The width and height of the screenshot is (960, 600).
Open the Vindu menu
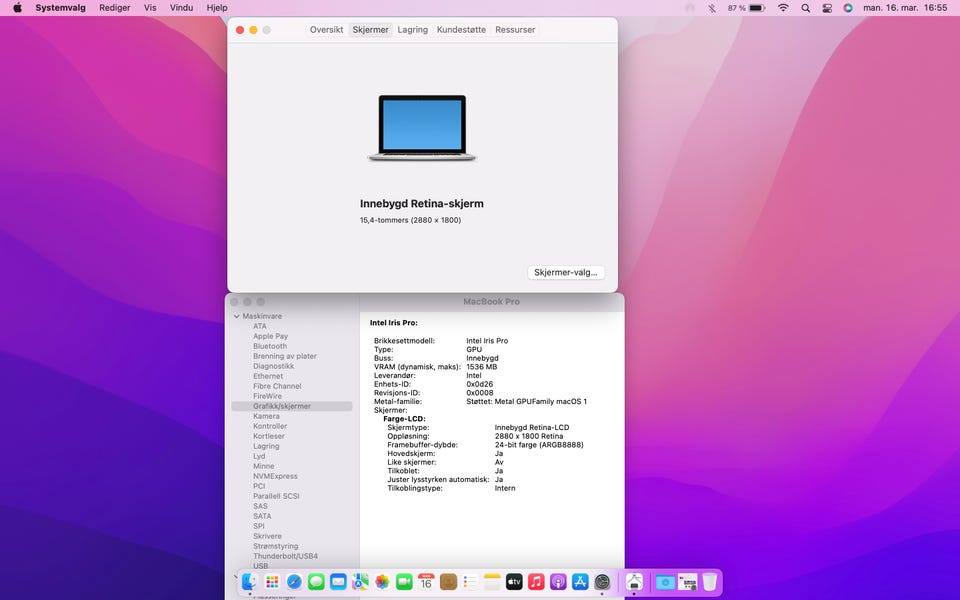tap(181, 8)
